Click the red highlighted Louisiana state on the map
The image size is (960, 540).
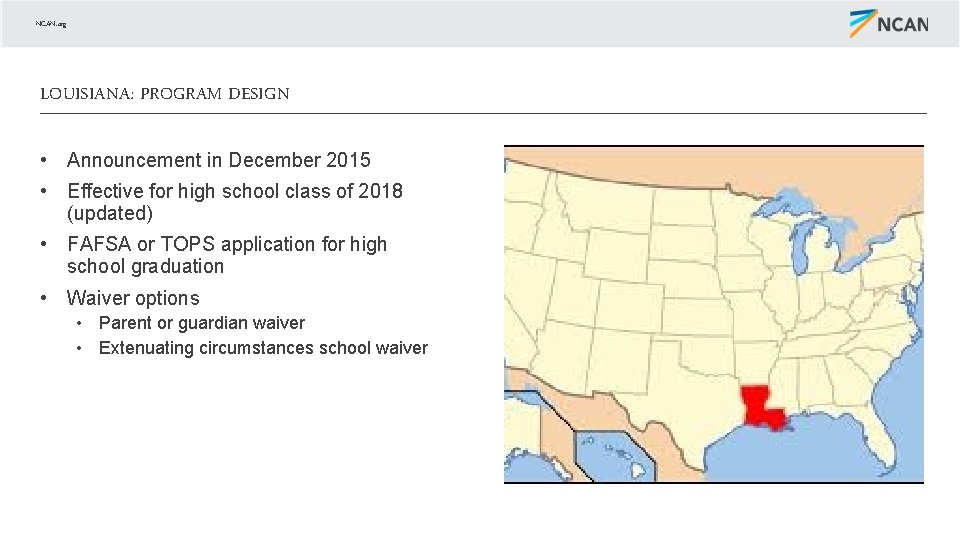761,404
